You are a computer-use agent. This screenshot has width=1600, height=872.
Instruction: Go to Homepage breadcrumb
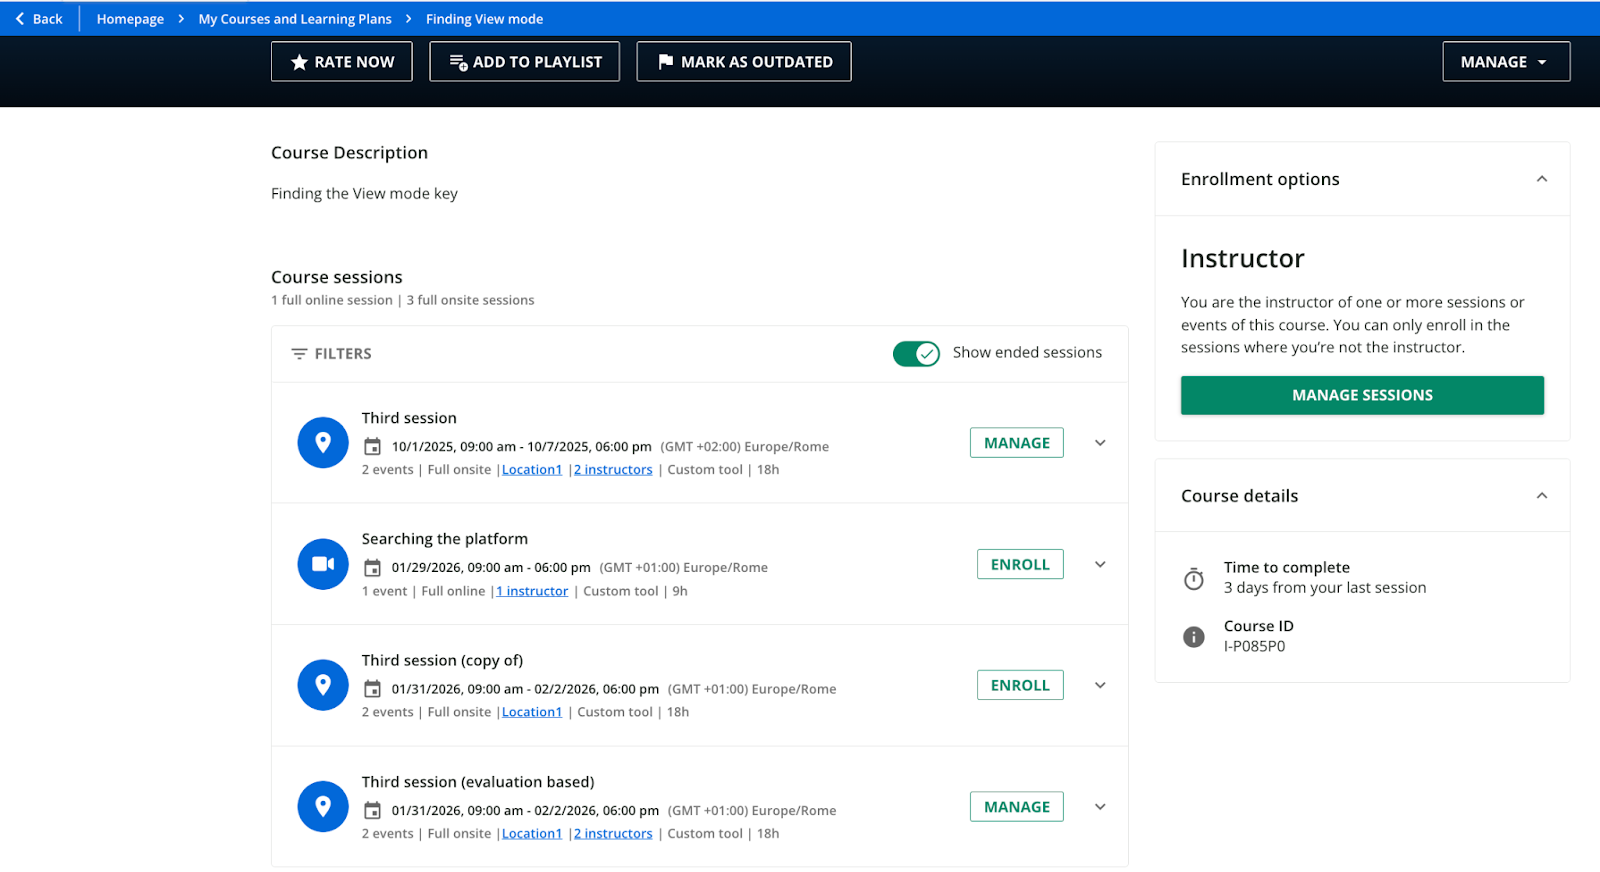click(x=130, y=19)
